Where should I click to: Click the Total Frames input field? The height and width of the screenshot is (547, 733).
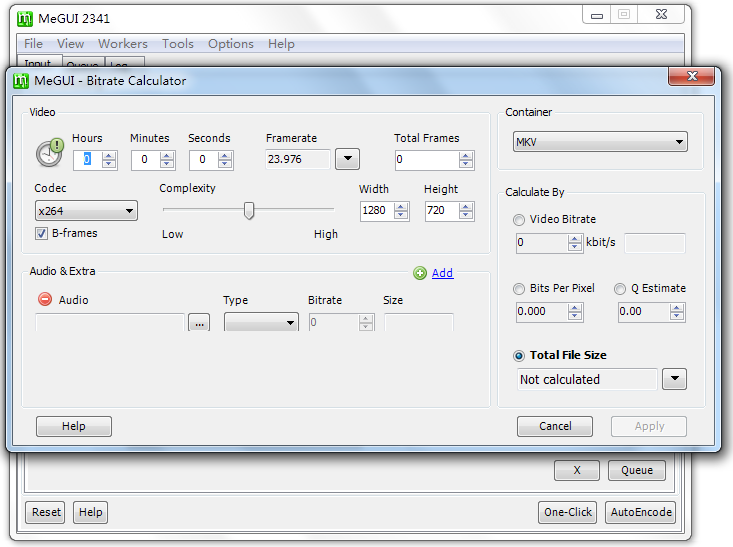pos(427,159)
